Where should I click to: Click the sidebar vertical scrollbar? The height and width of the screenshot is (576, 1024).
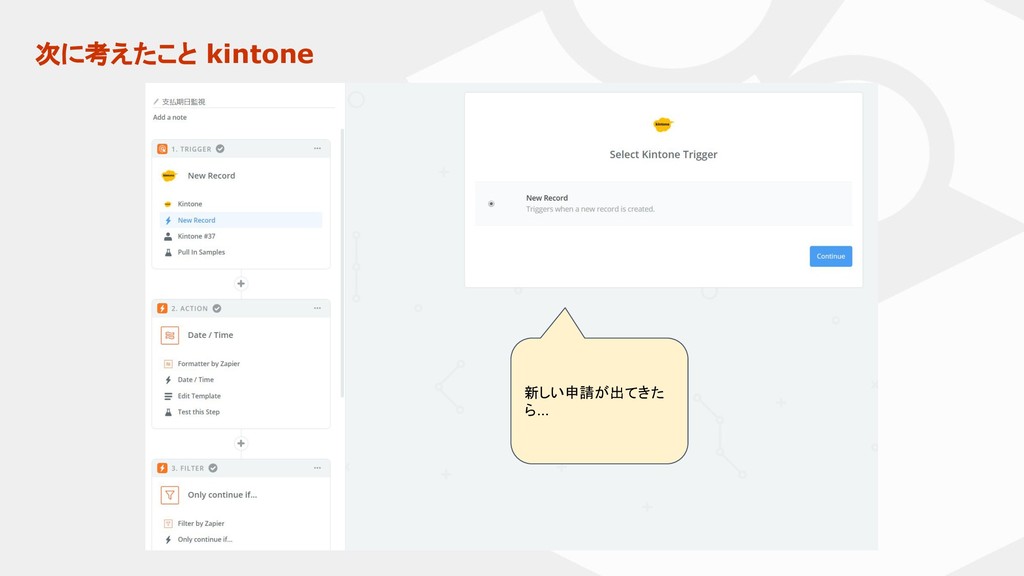[x=342, y=263]
